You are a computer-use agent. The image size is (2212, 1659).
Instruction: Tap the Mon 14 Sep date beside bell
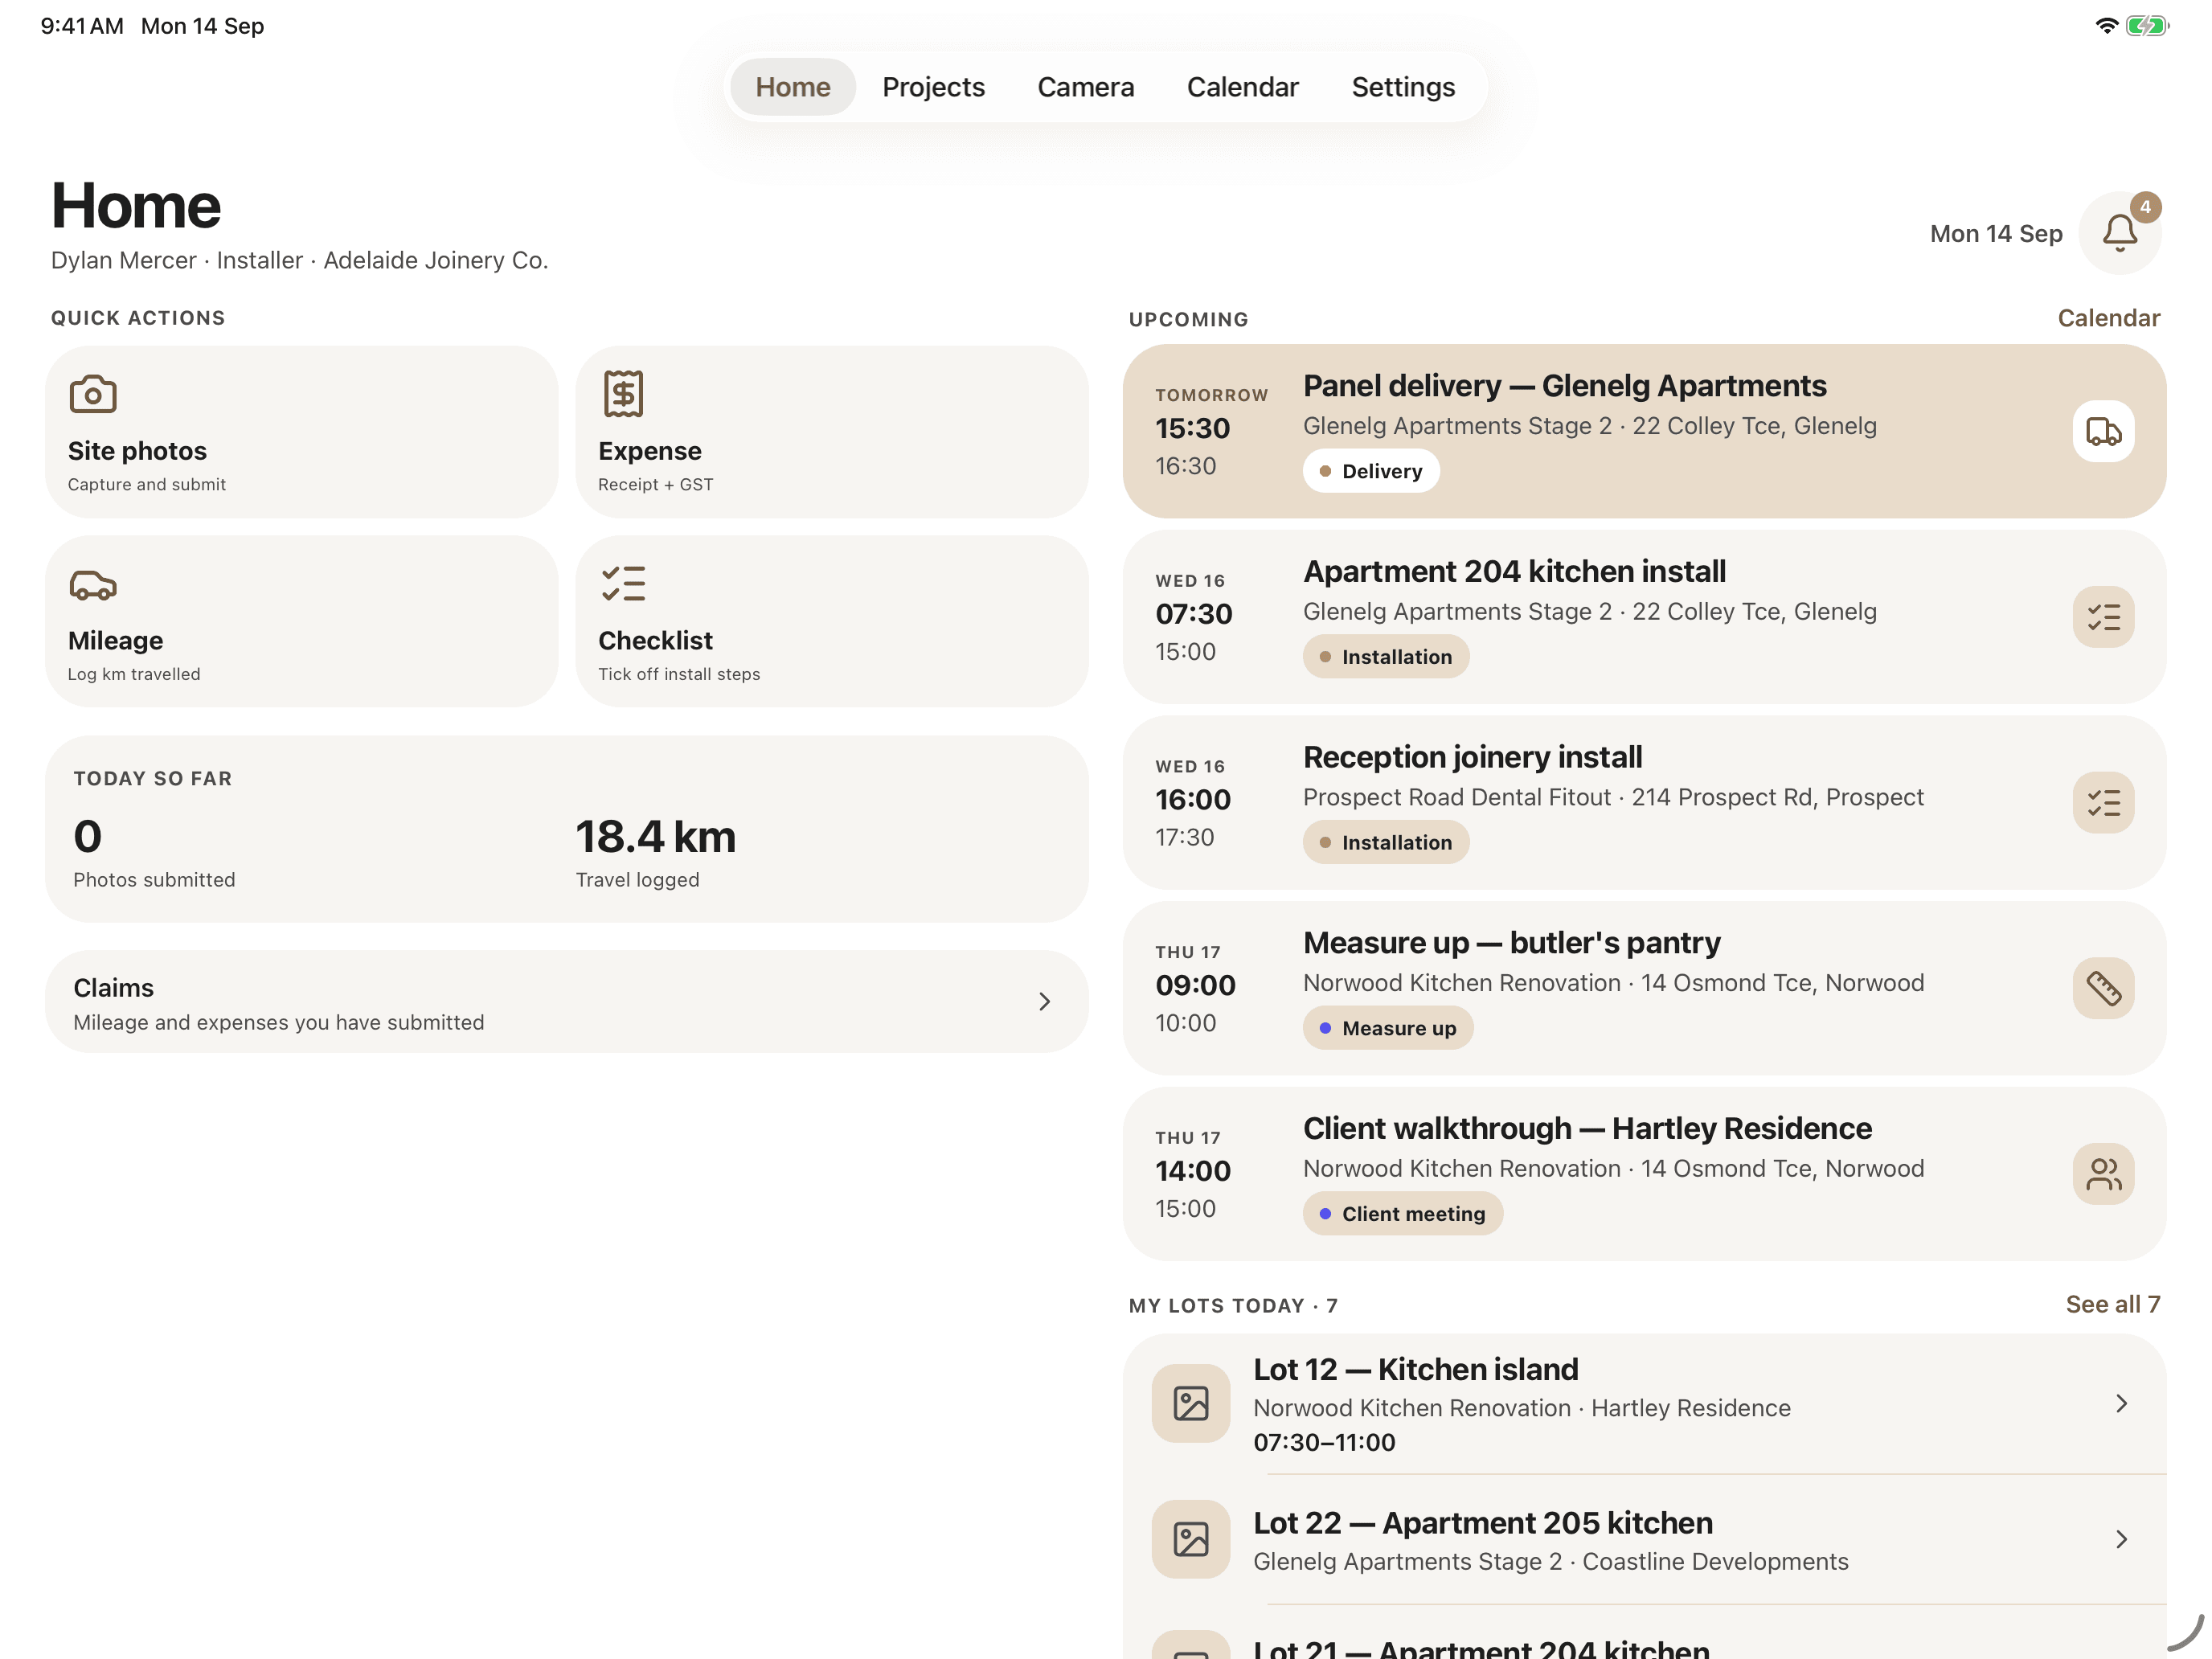click(x=1995, y=233)
